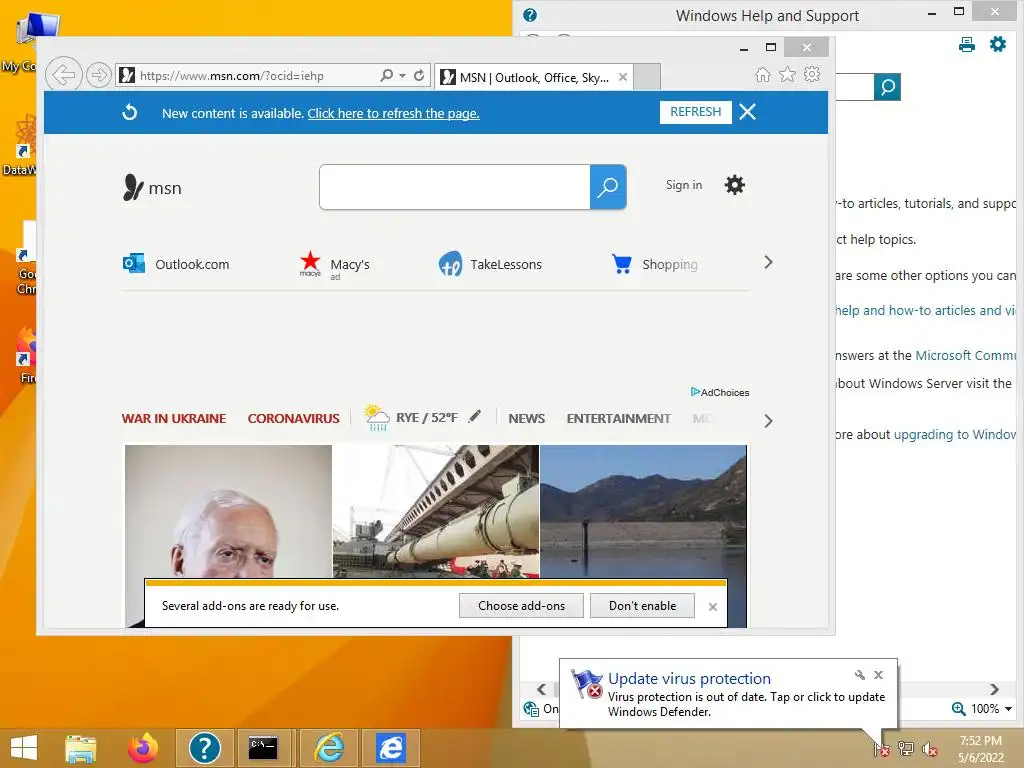Open the address bar autocomplete dropdown arrow

[402, 75]
